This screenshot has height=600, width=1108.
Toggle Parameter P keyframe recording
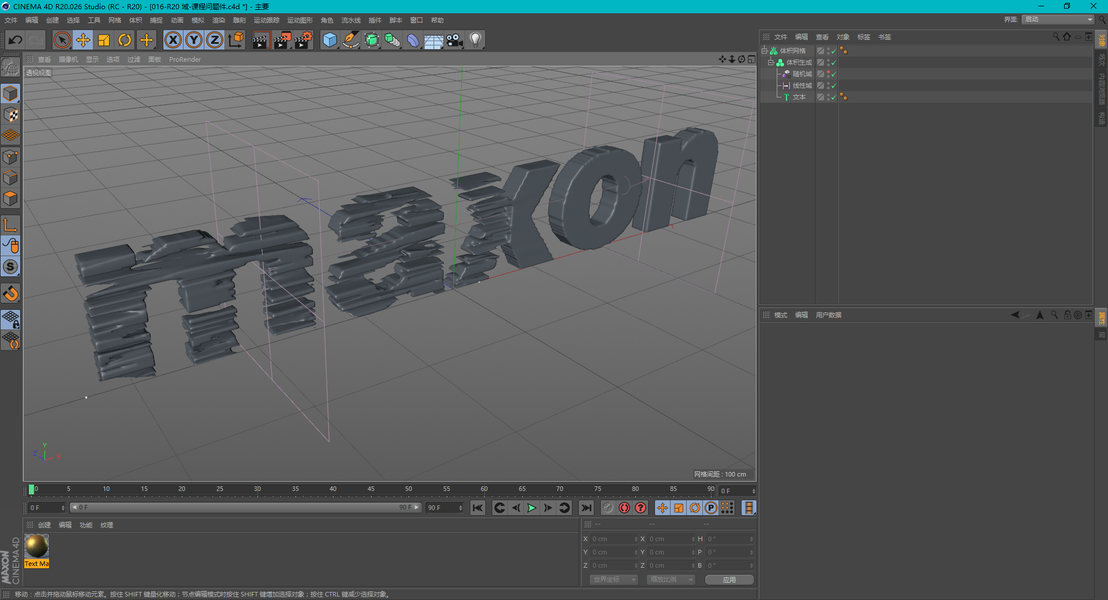(711, 507)
